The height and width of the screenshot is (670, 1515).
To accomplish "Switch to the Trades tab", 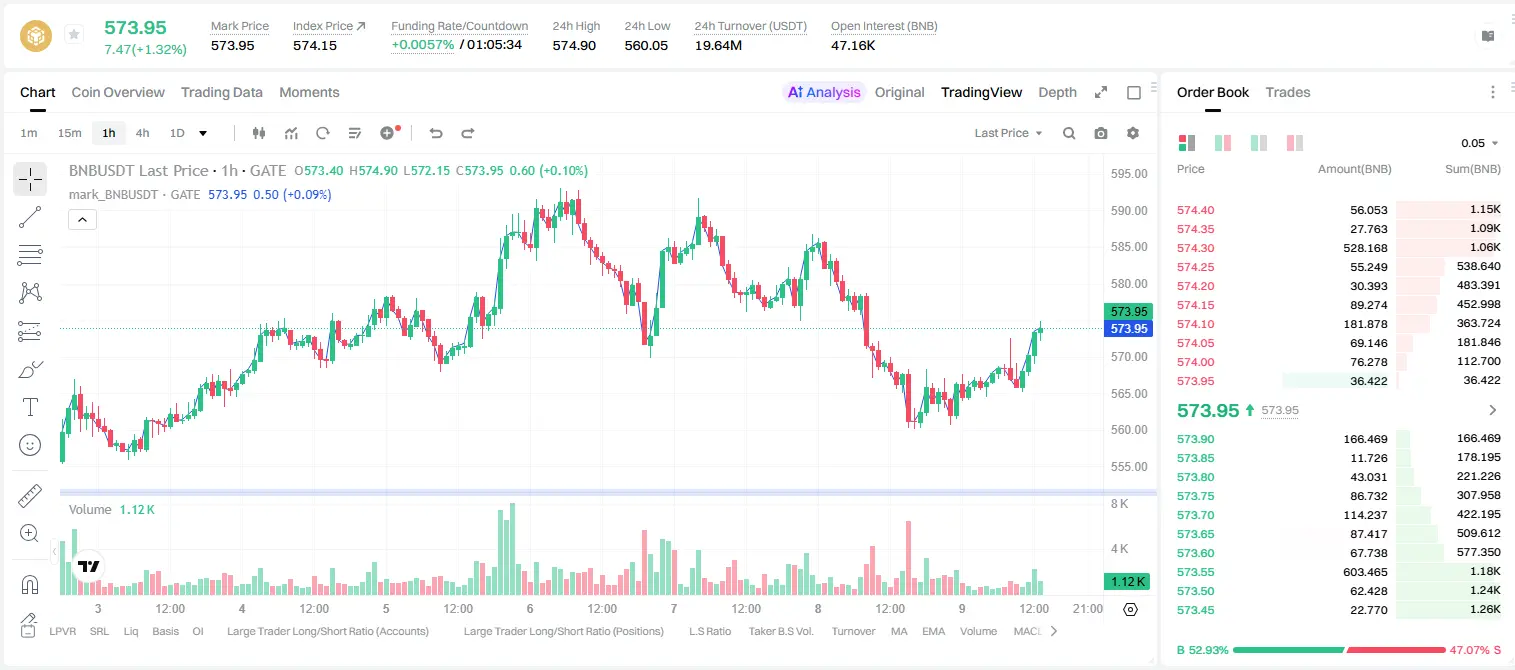I will [1288, 92].
